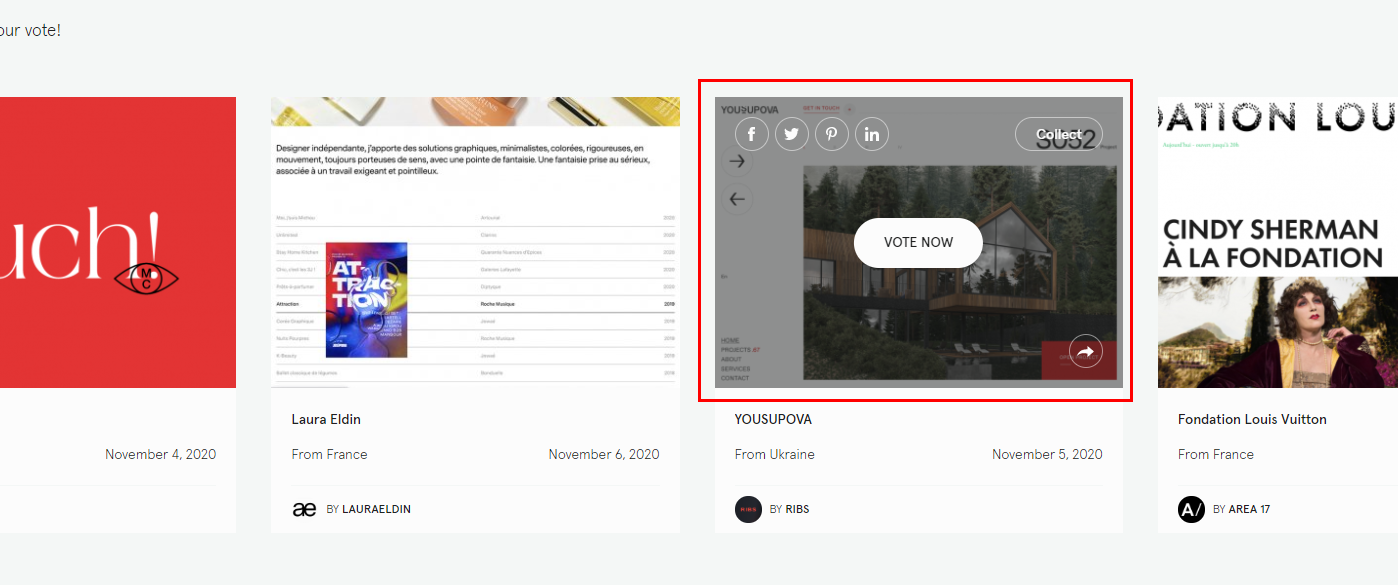Share YOUSUPOVA on Facebook
This screenshot has height=585, width=1398.
click(x=752, y=134)
